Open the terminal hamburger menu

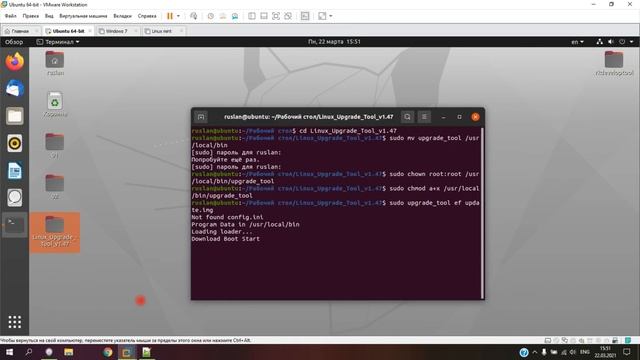coord(424,117)
